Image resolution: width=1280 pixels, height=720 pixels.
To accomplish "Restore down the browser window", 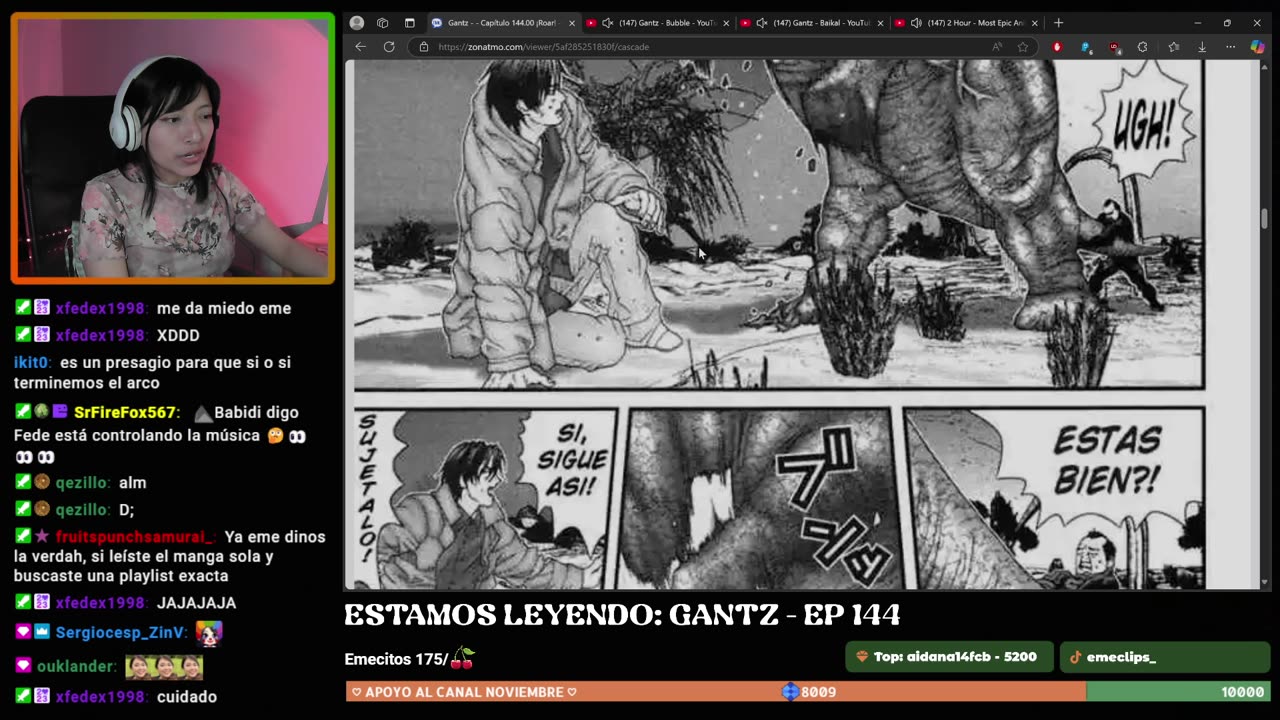I will pyautogui.click(x=1227, y=23).
